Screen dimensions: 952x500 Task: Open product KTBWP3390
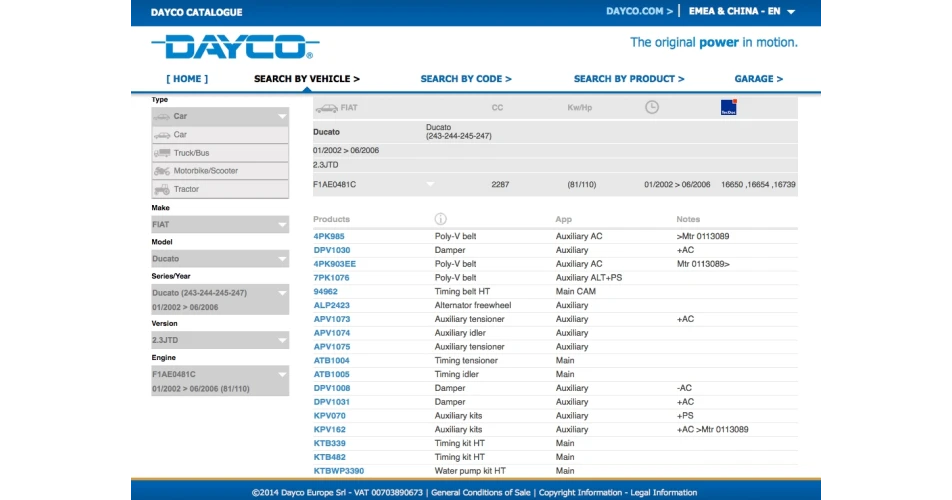click(x=339, y=471)
